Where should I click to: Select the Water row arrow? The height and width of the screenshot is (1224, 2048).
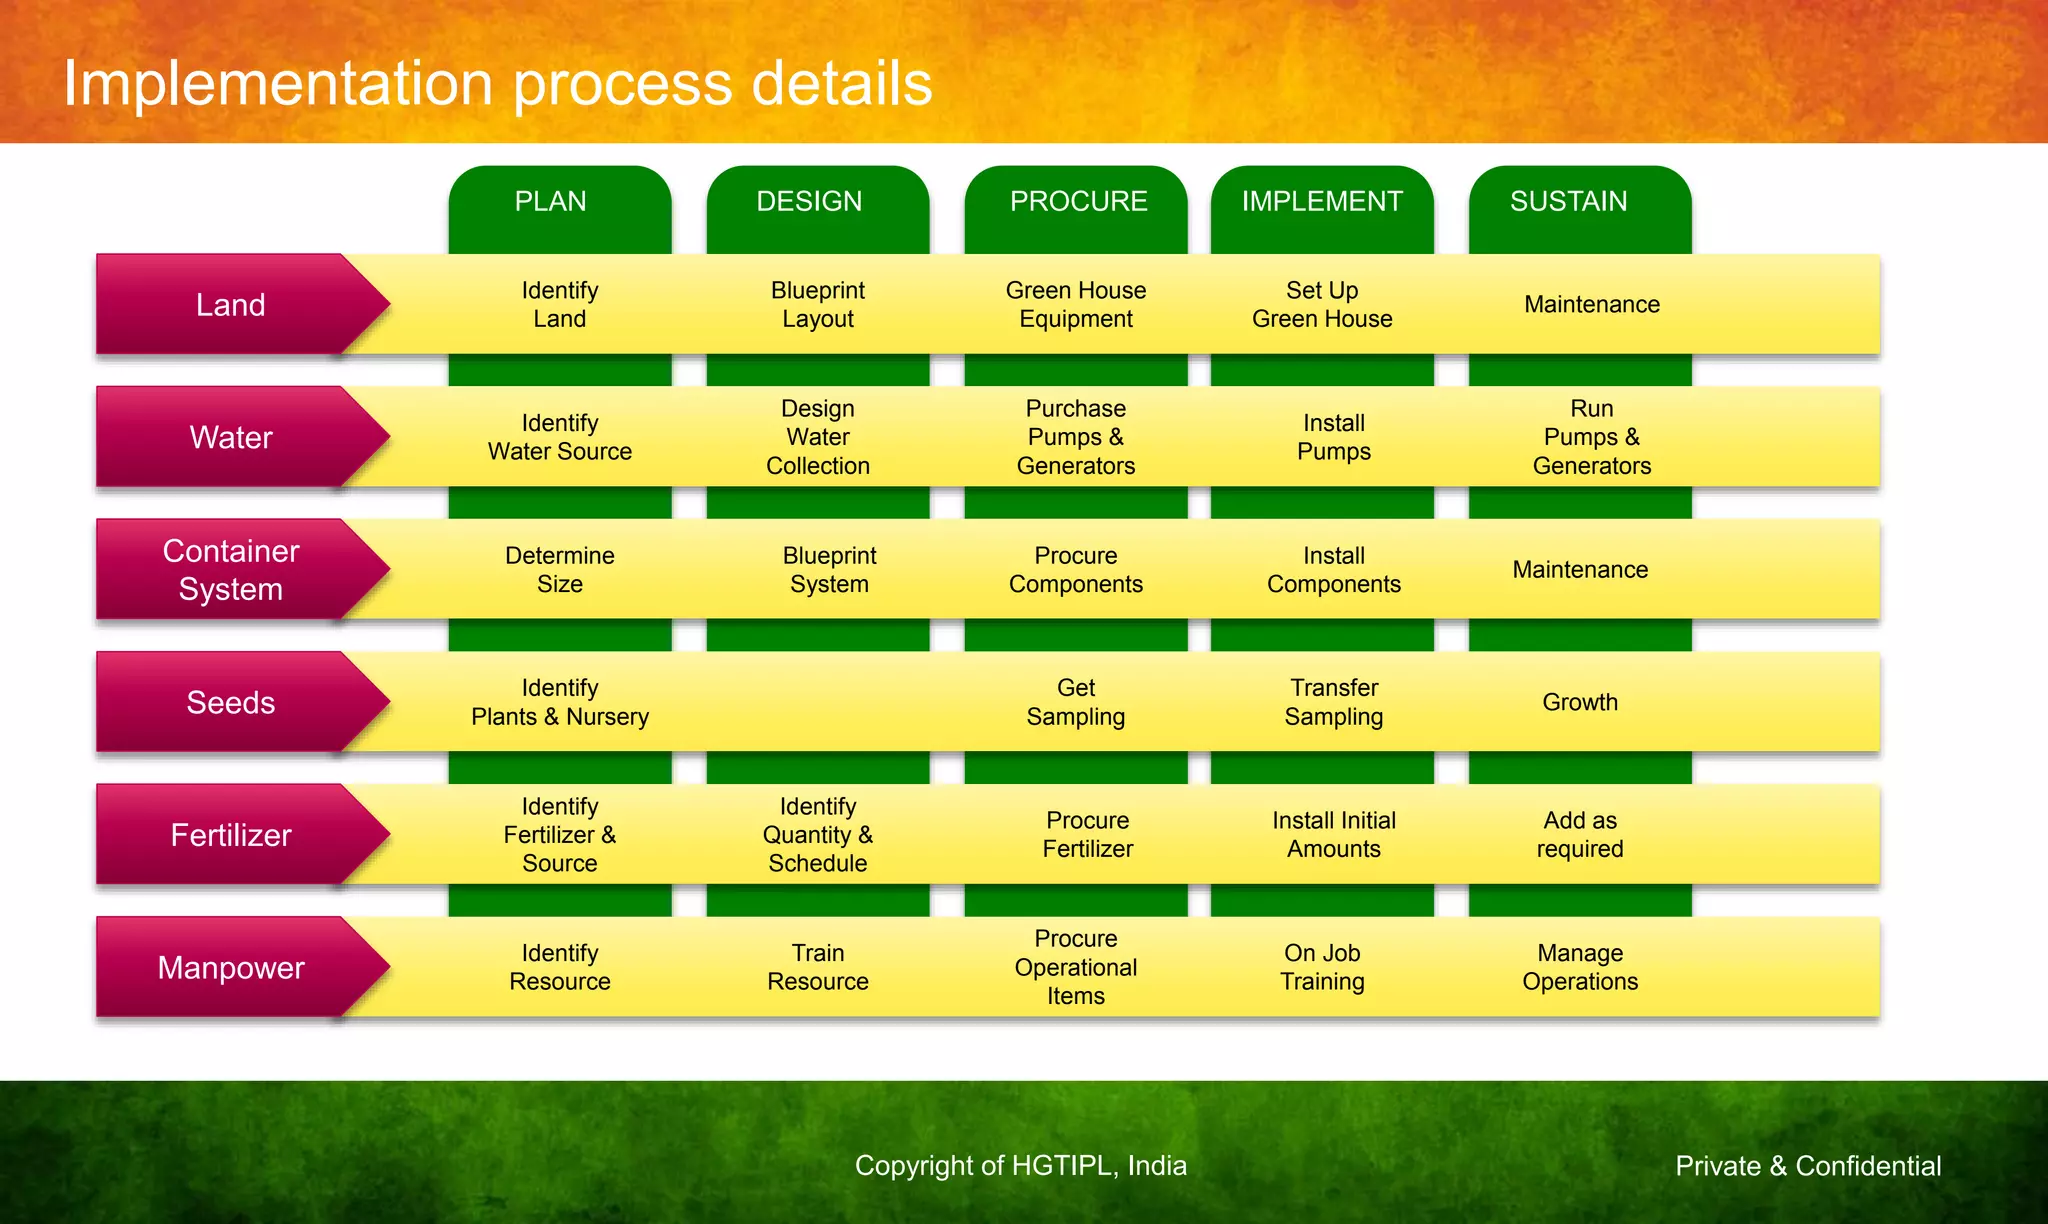pos(231,438)
